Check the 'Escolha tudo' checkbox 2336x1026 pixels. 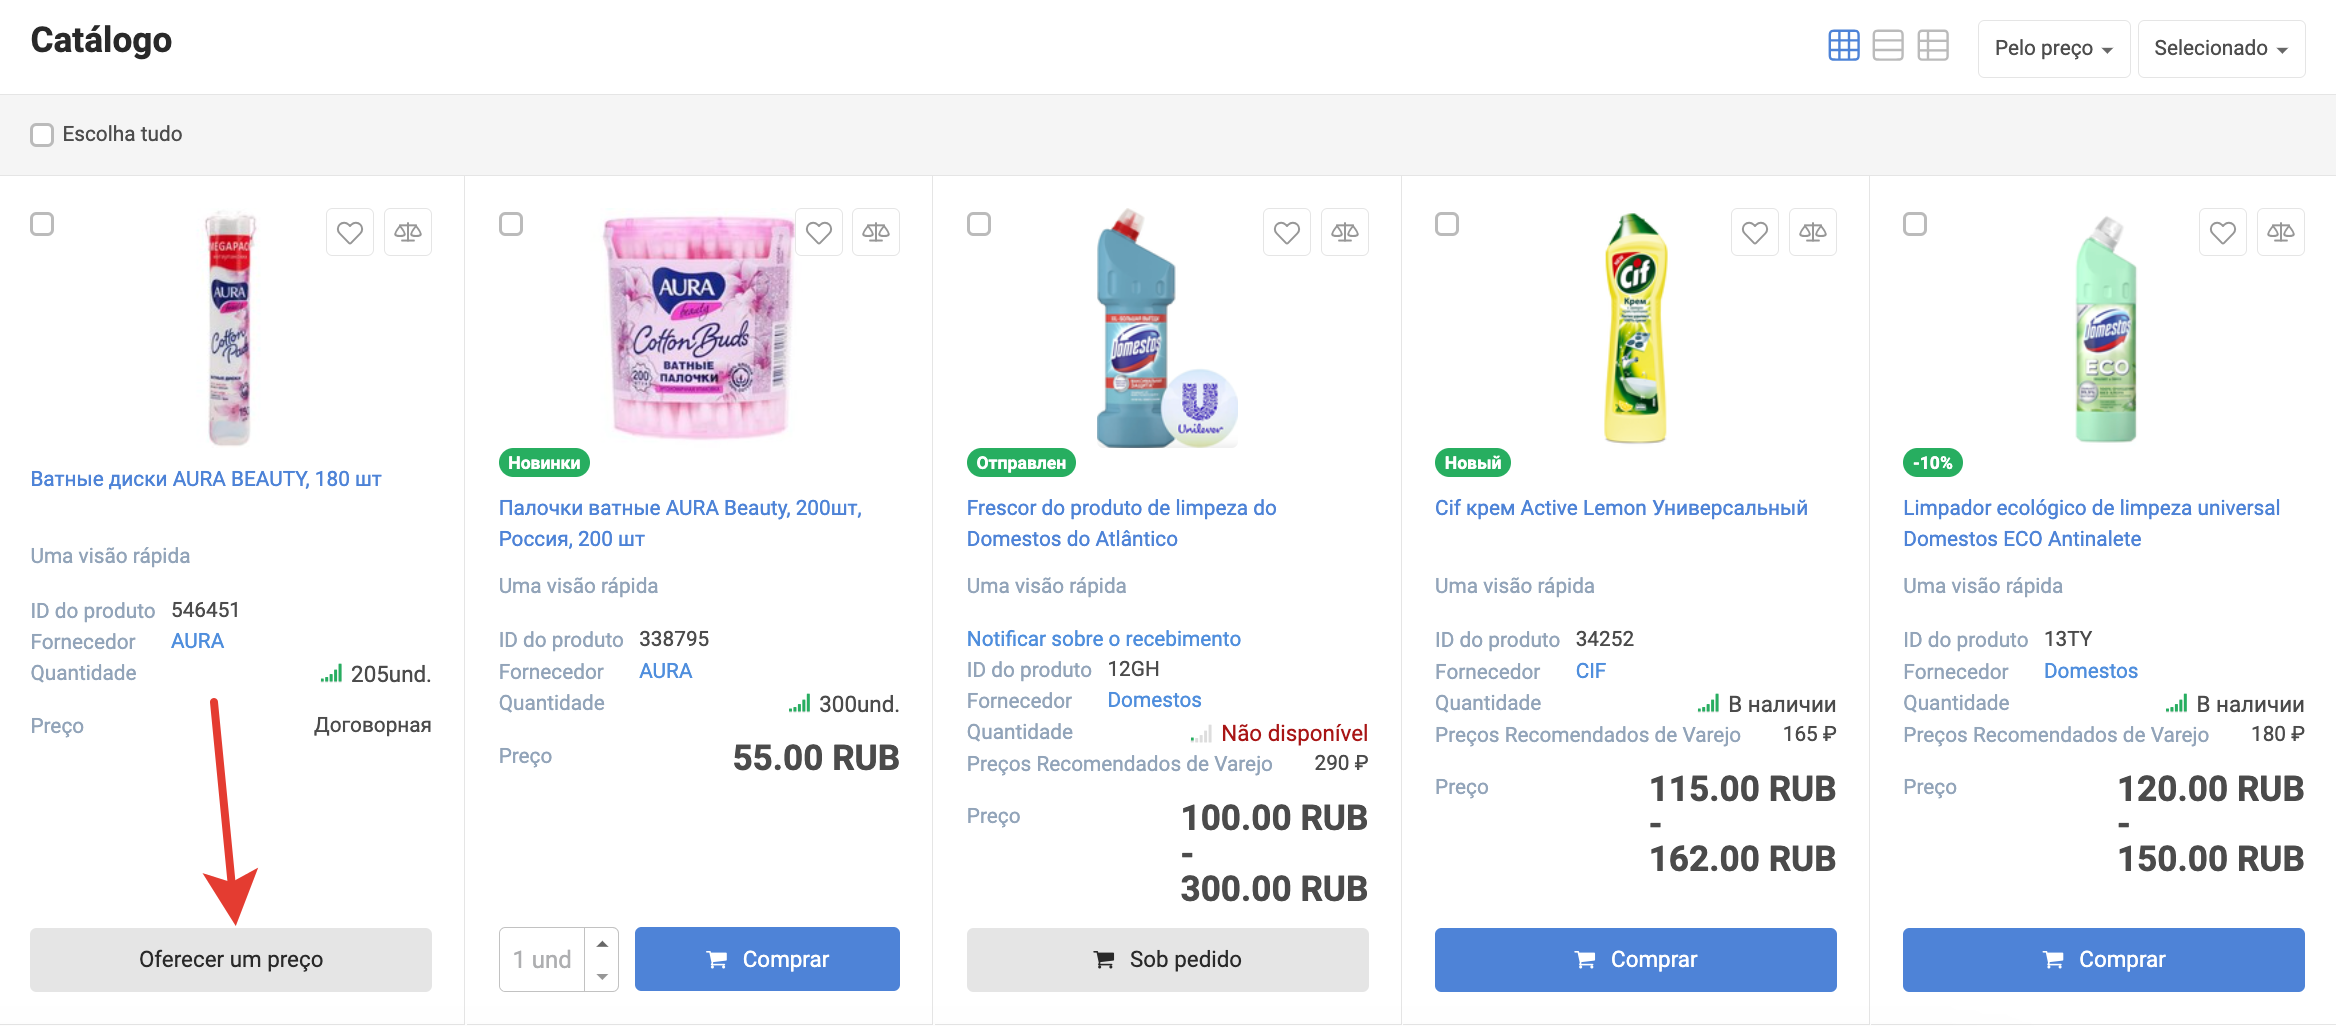42,135
